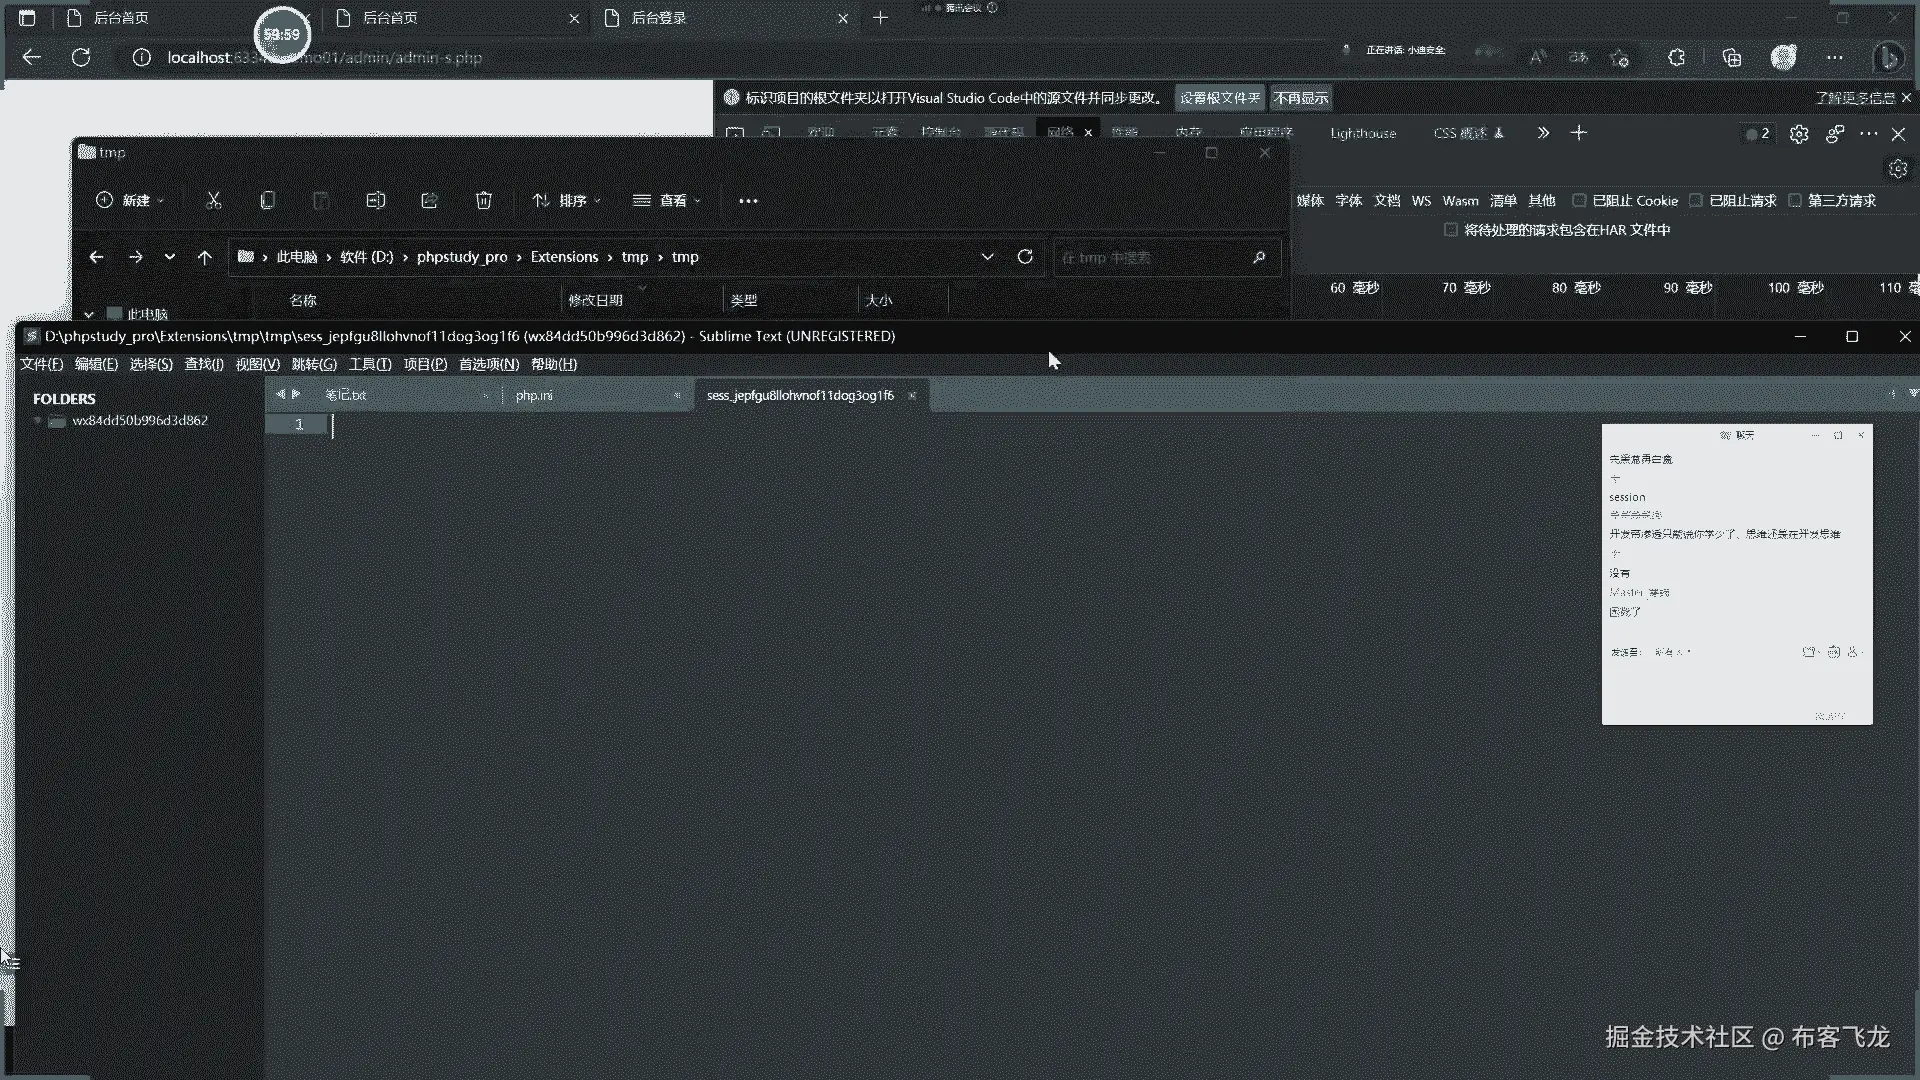This screenshot has height=1080, width=1920.
Task: Open DevTools settings gear icon
Action: click(x=1798, y=134)
